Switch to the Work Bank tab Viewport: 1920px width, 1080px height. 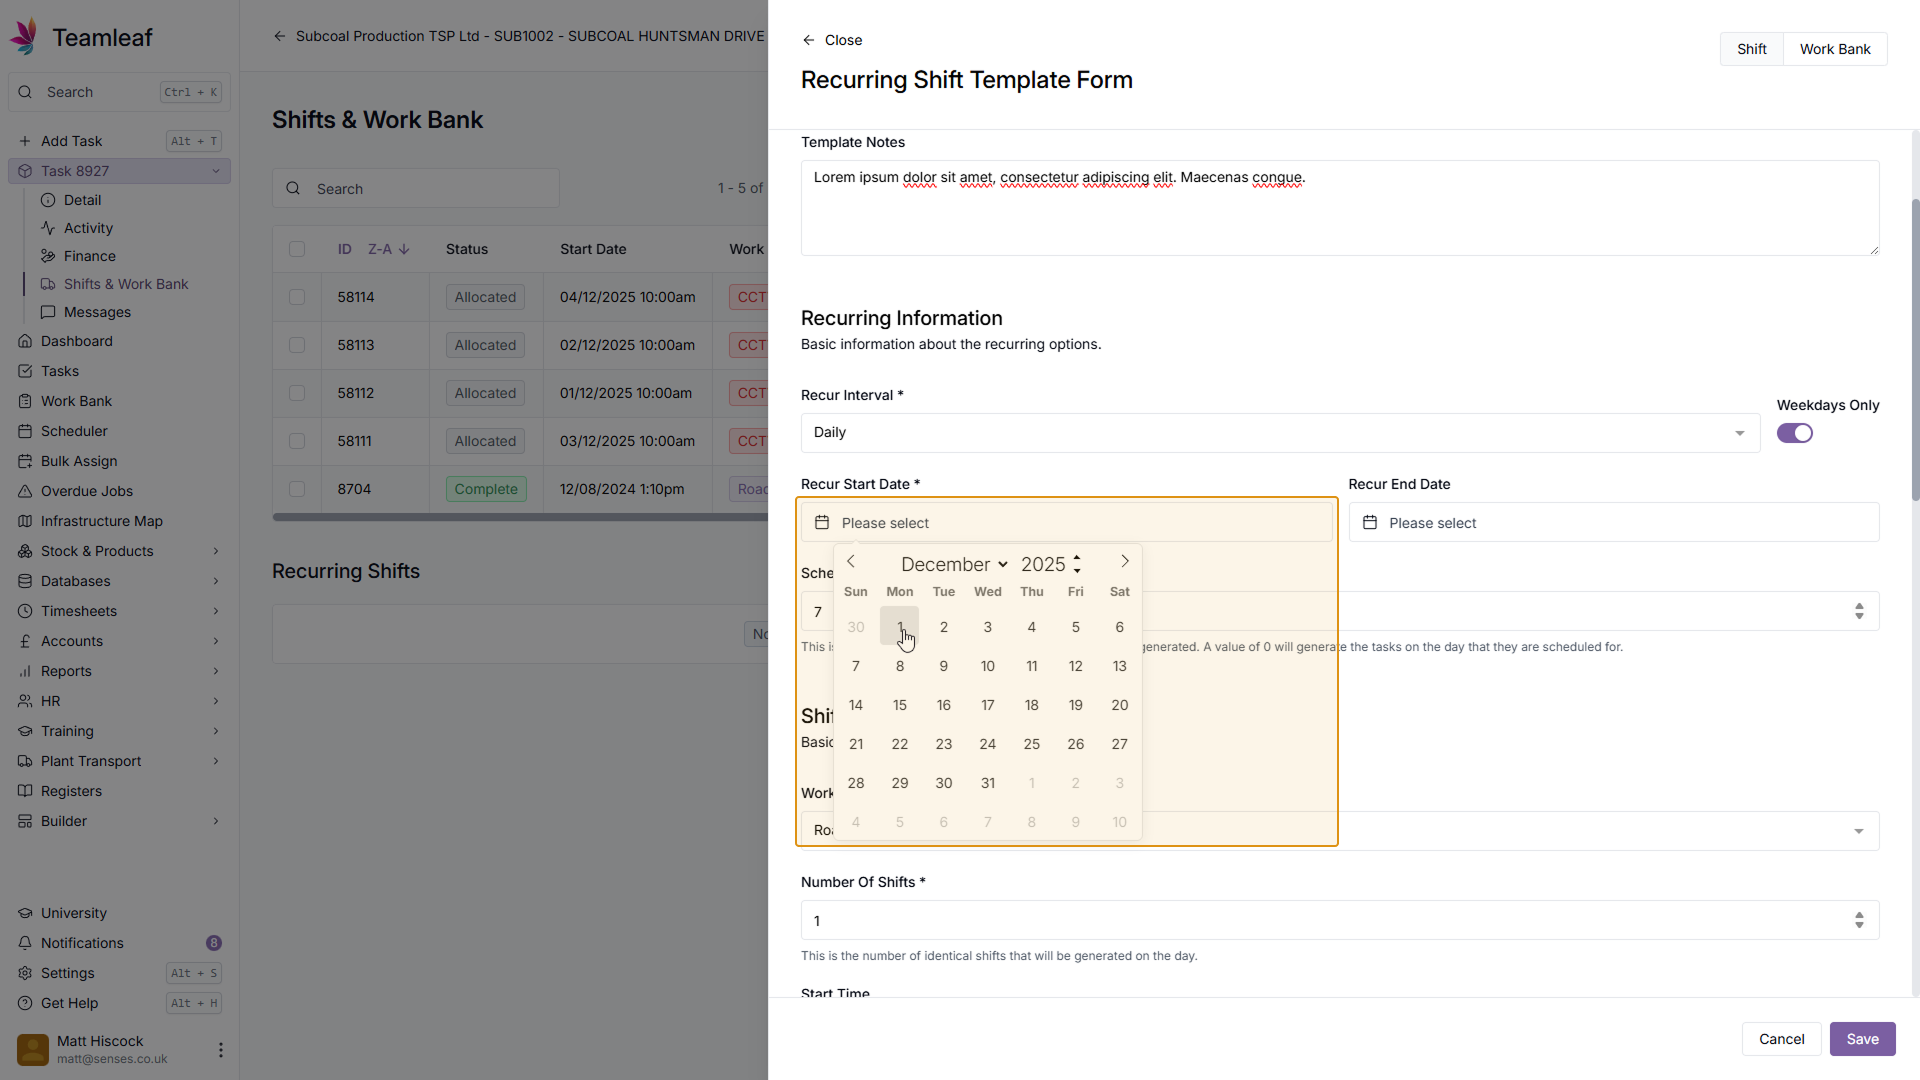[x=1834, y=49]
